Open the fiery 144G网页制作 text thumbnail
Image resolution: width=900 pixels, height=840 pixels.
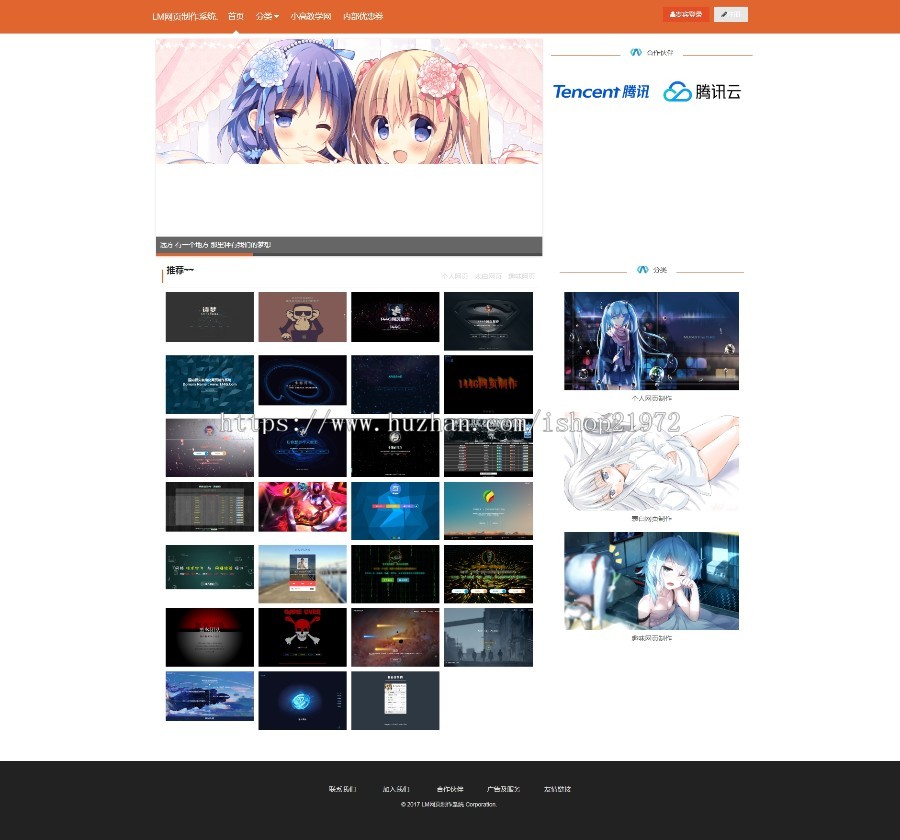(x=488, y=384)
